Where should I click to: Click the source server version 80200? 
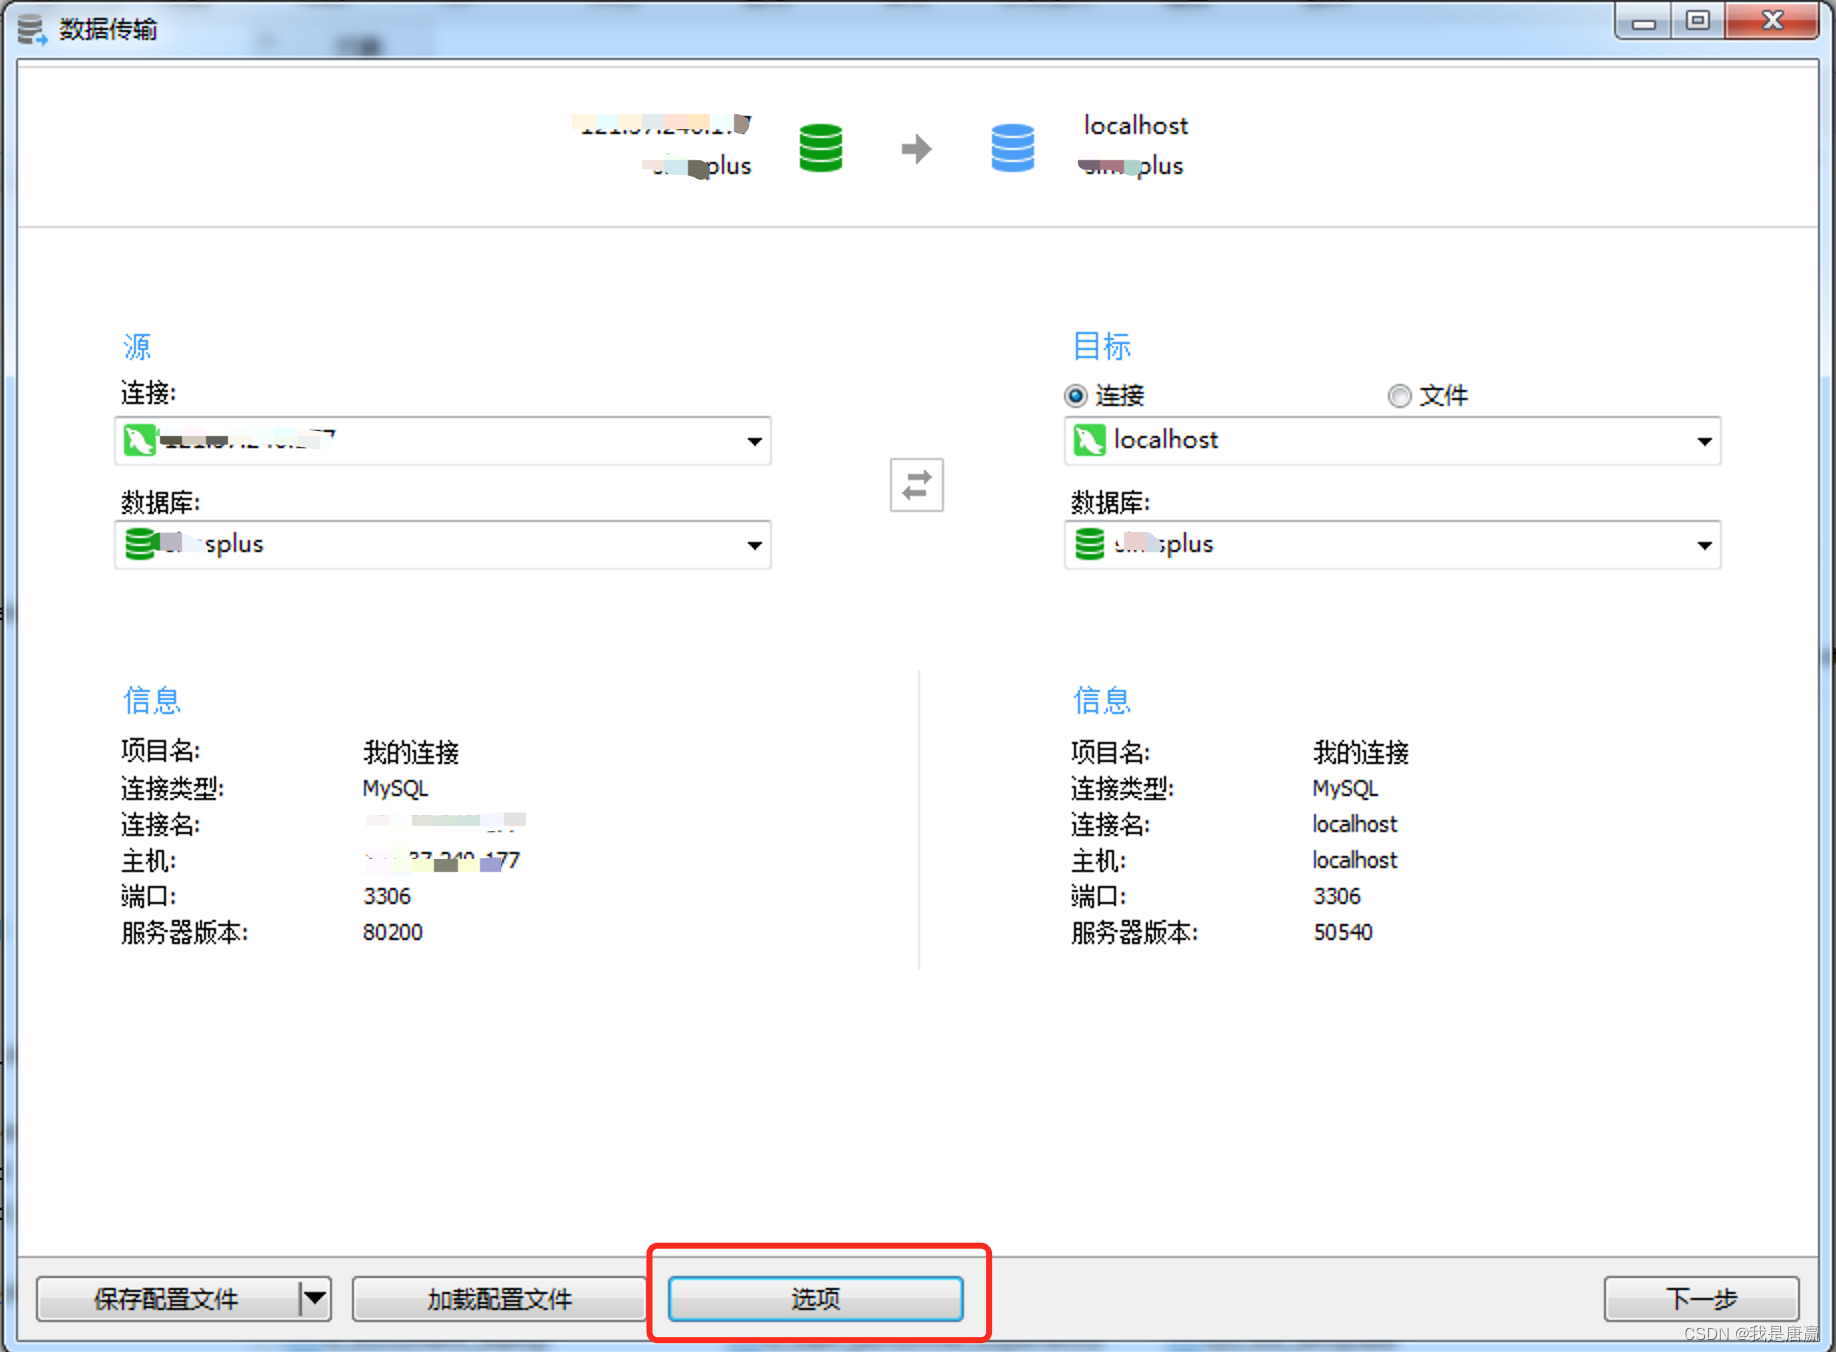pyautogui.click(x=392, y=932)
